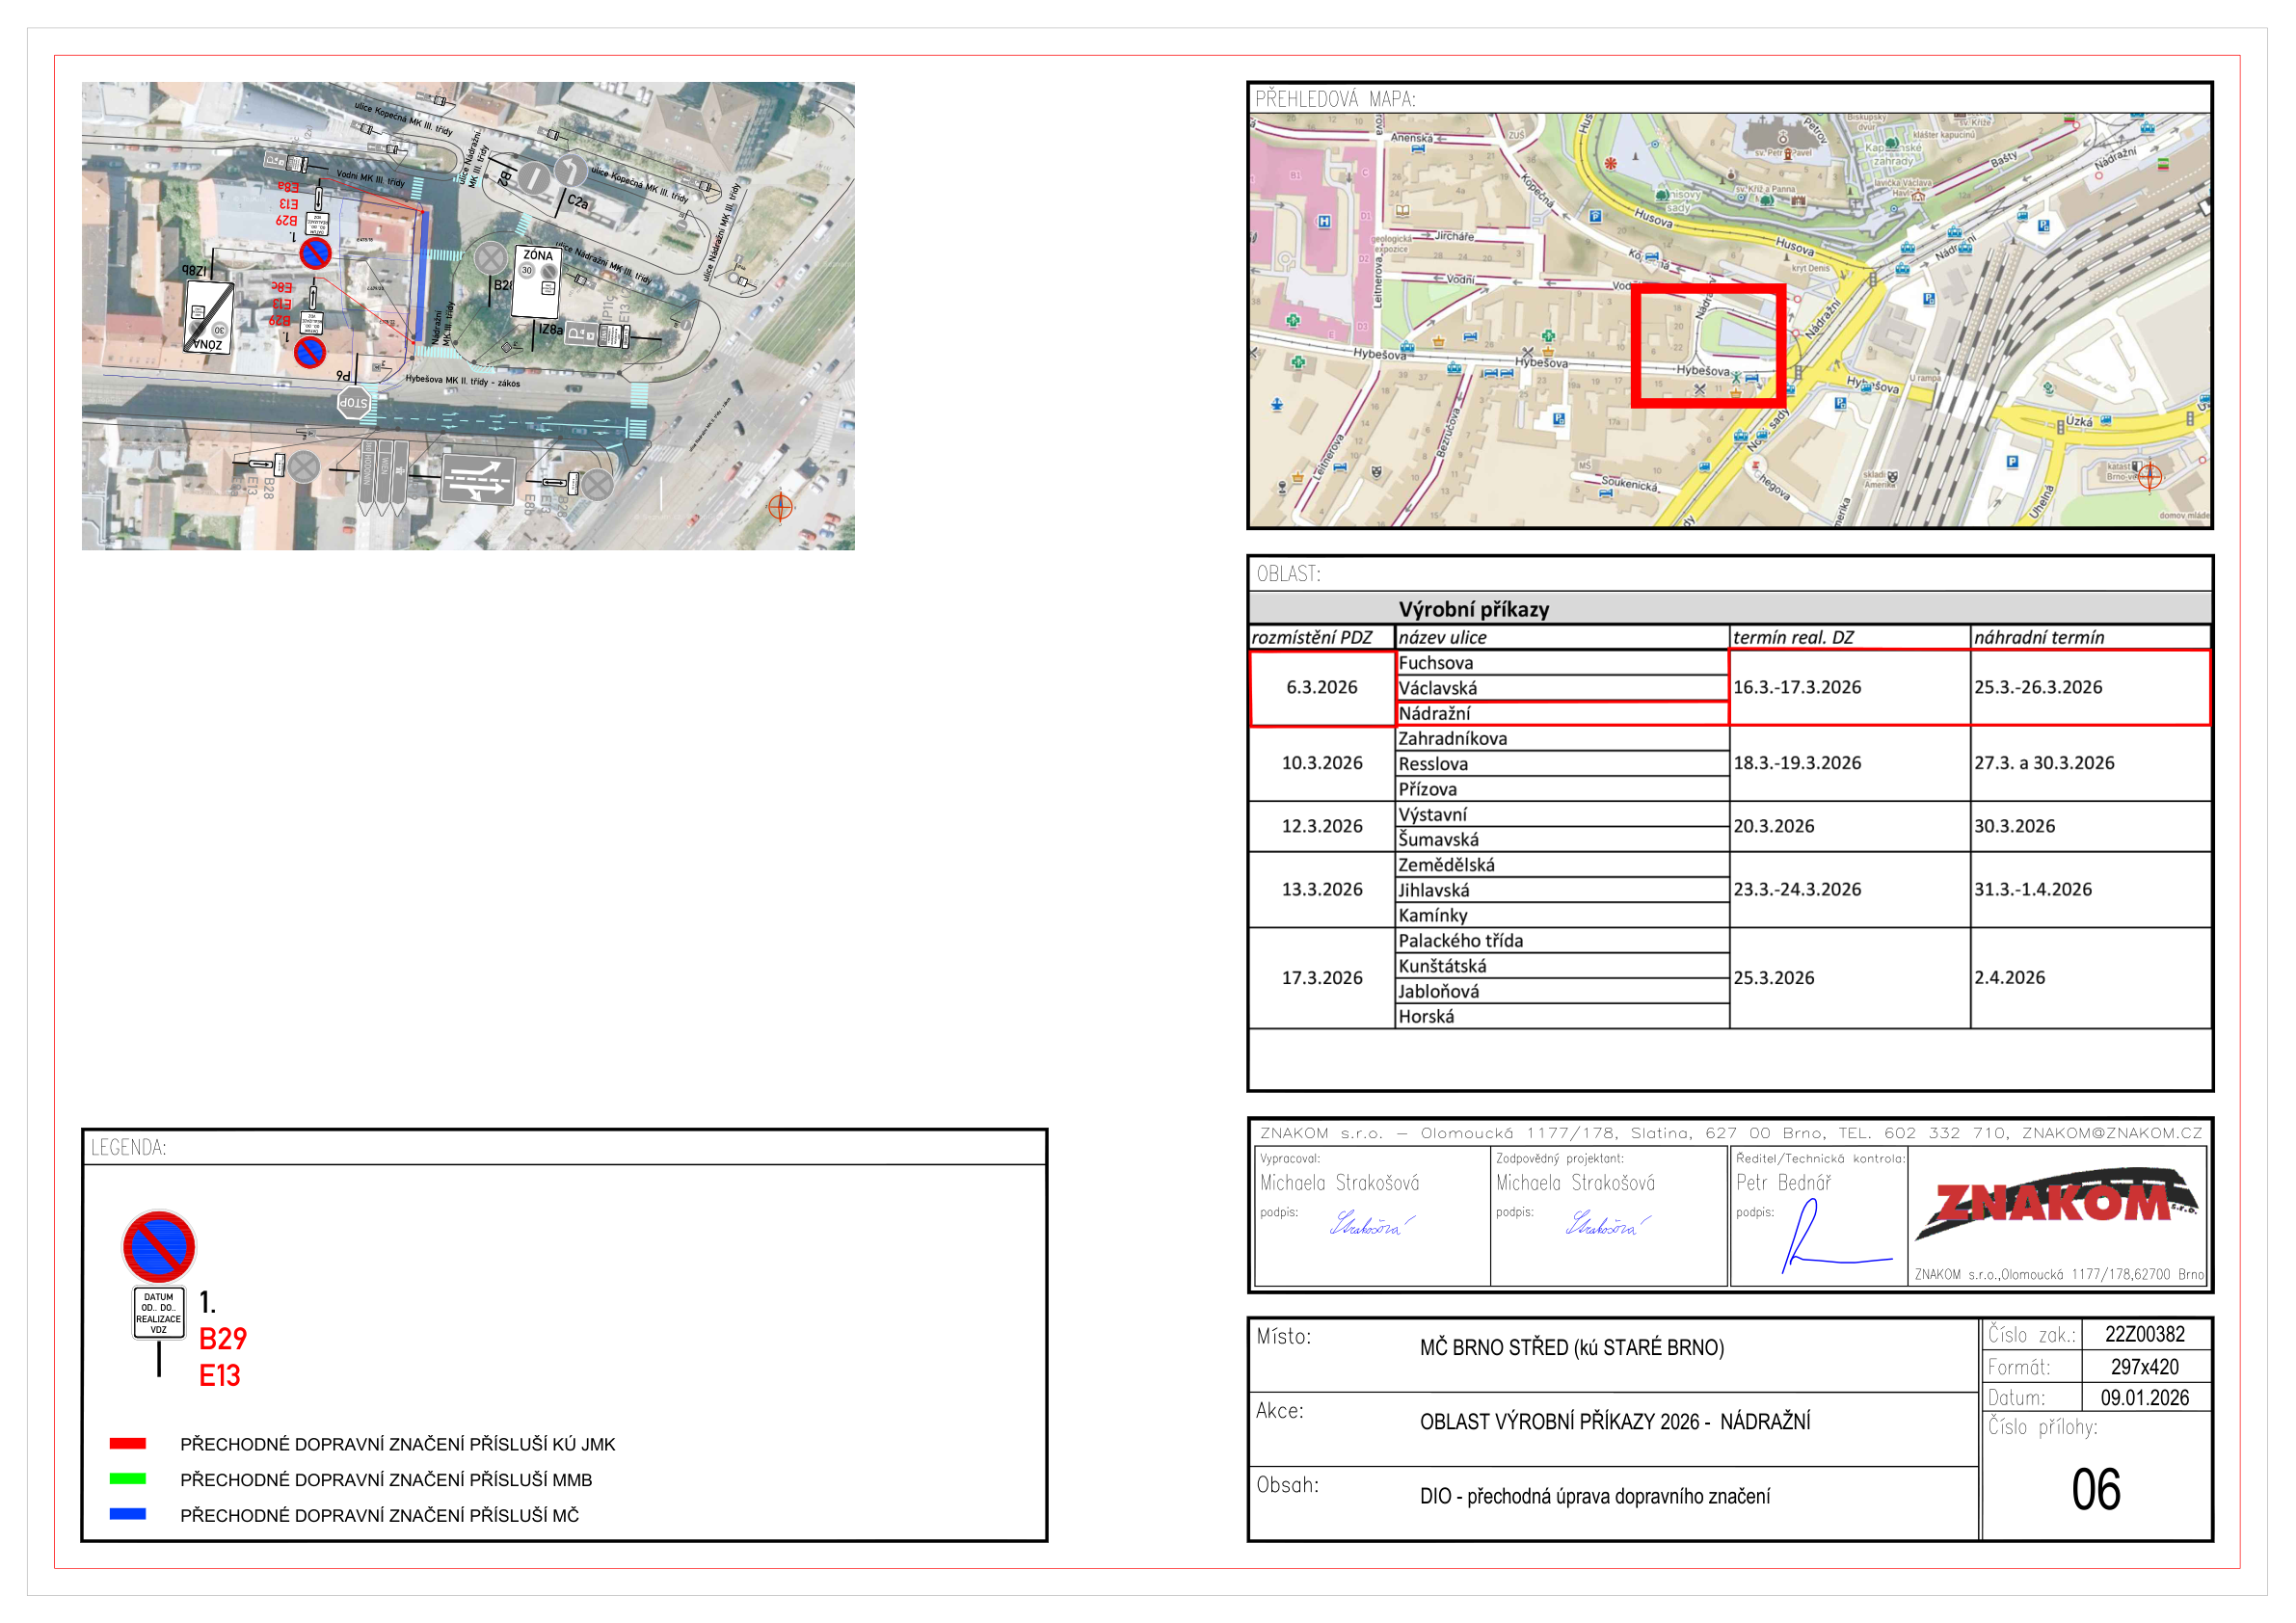Click the no-parking B29 sign in the legend
The height and width of the screenshot is (1623, 2296).
tap(159, 1246)
